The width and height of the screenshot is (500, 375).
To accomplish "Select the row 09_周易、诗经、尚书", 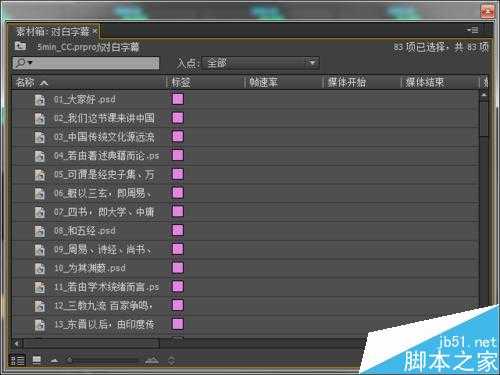I will tap(245, 249).
